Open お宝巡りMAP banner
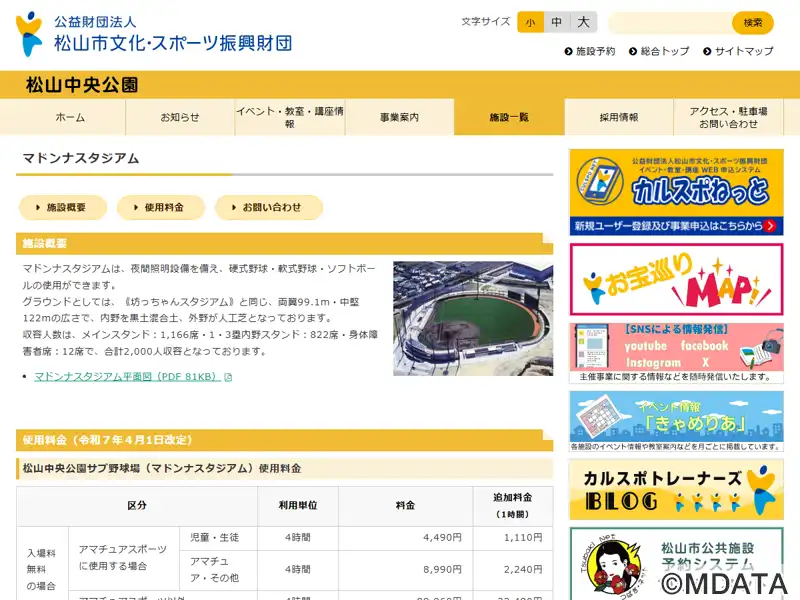The width and height of the screenshot is (800, 600). (677, 279)
